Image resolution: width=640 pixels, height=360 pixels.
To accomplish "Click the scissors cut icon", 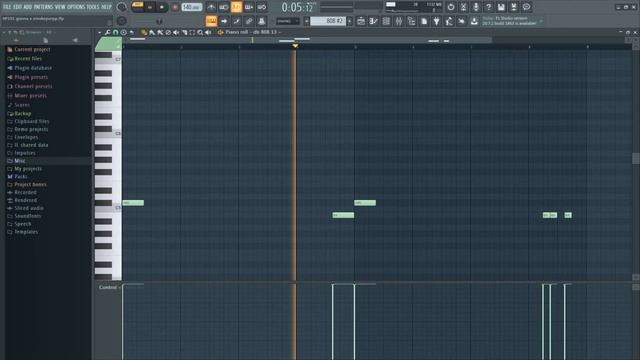I will pyautogui.click(x=463, y=7).
